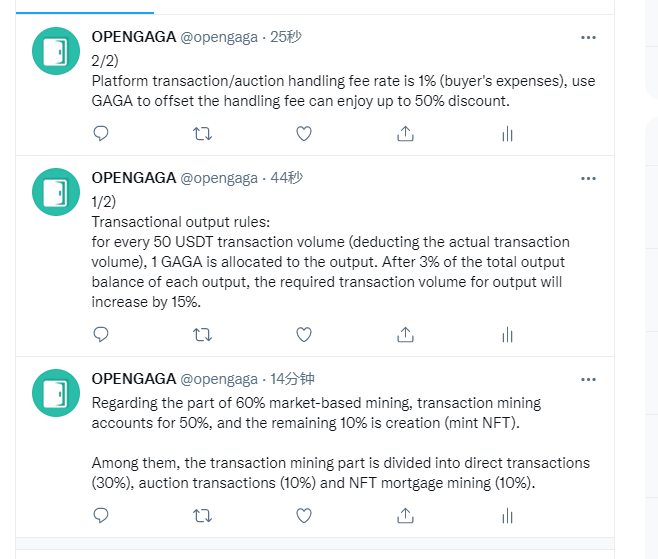Retweet the handling fee rate tweet

(202, 134)
